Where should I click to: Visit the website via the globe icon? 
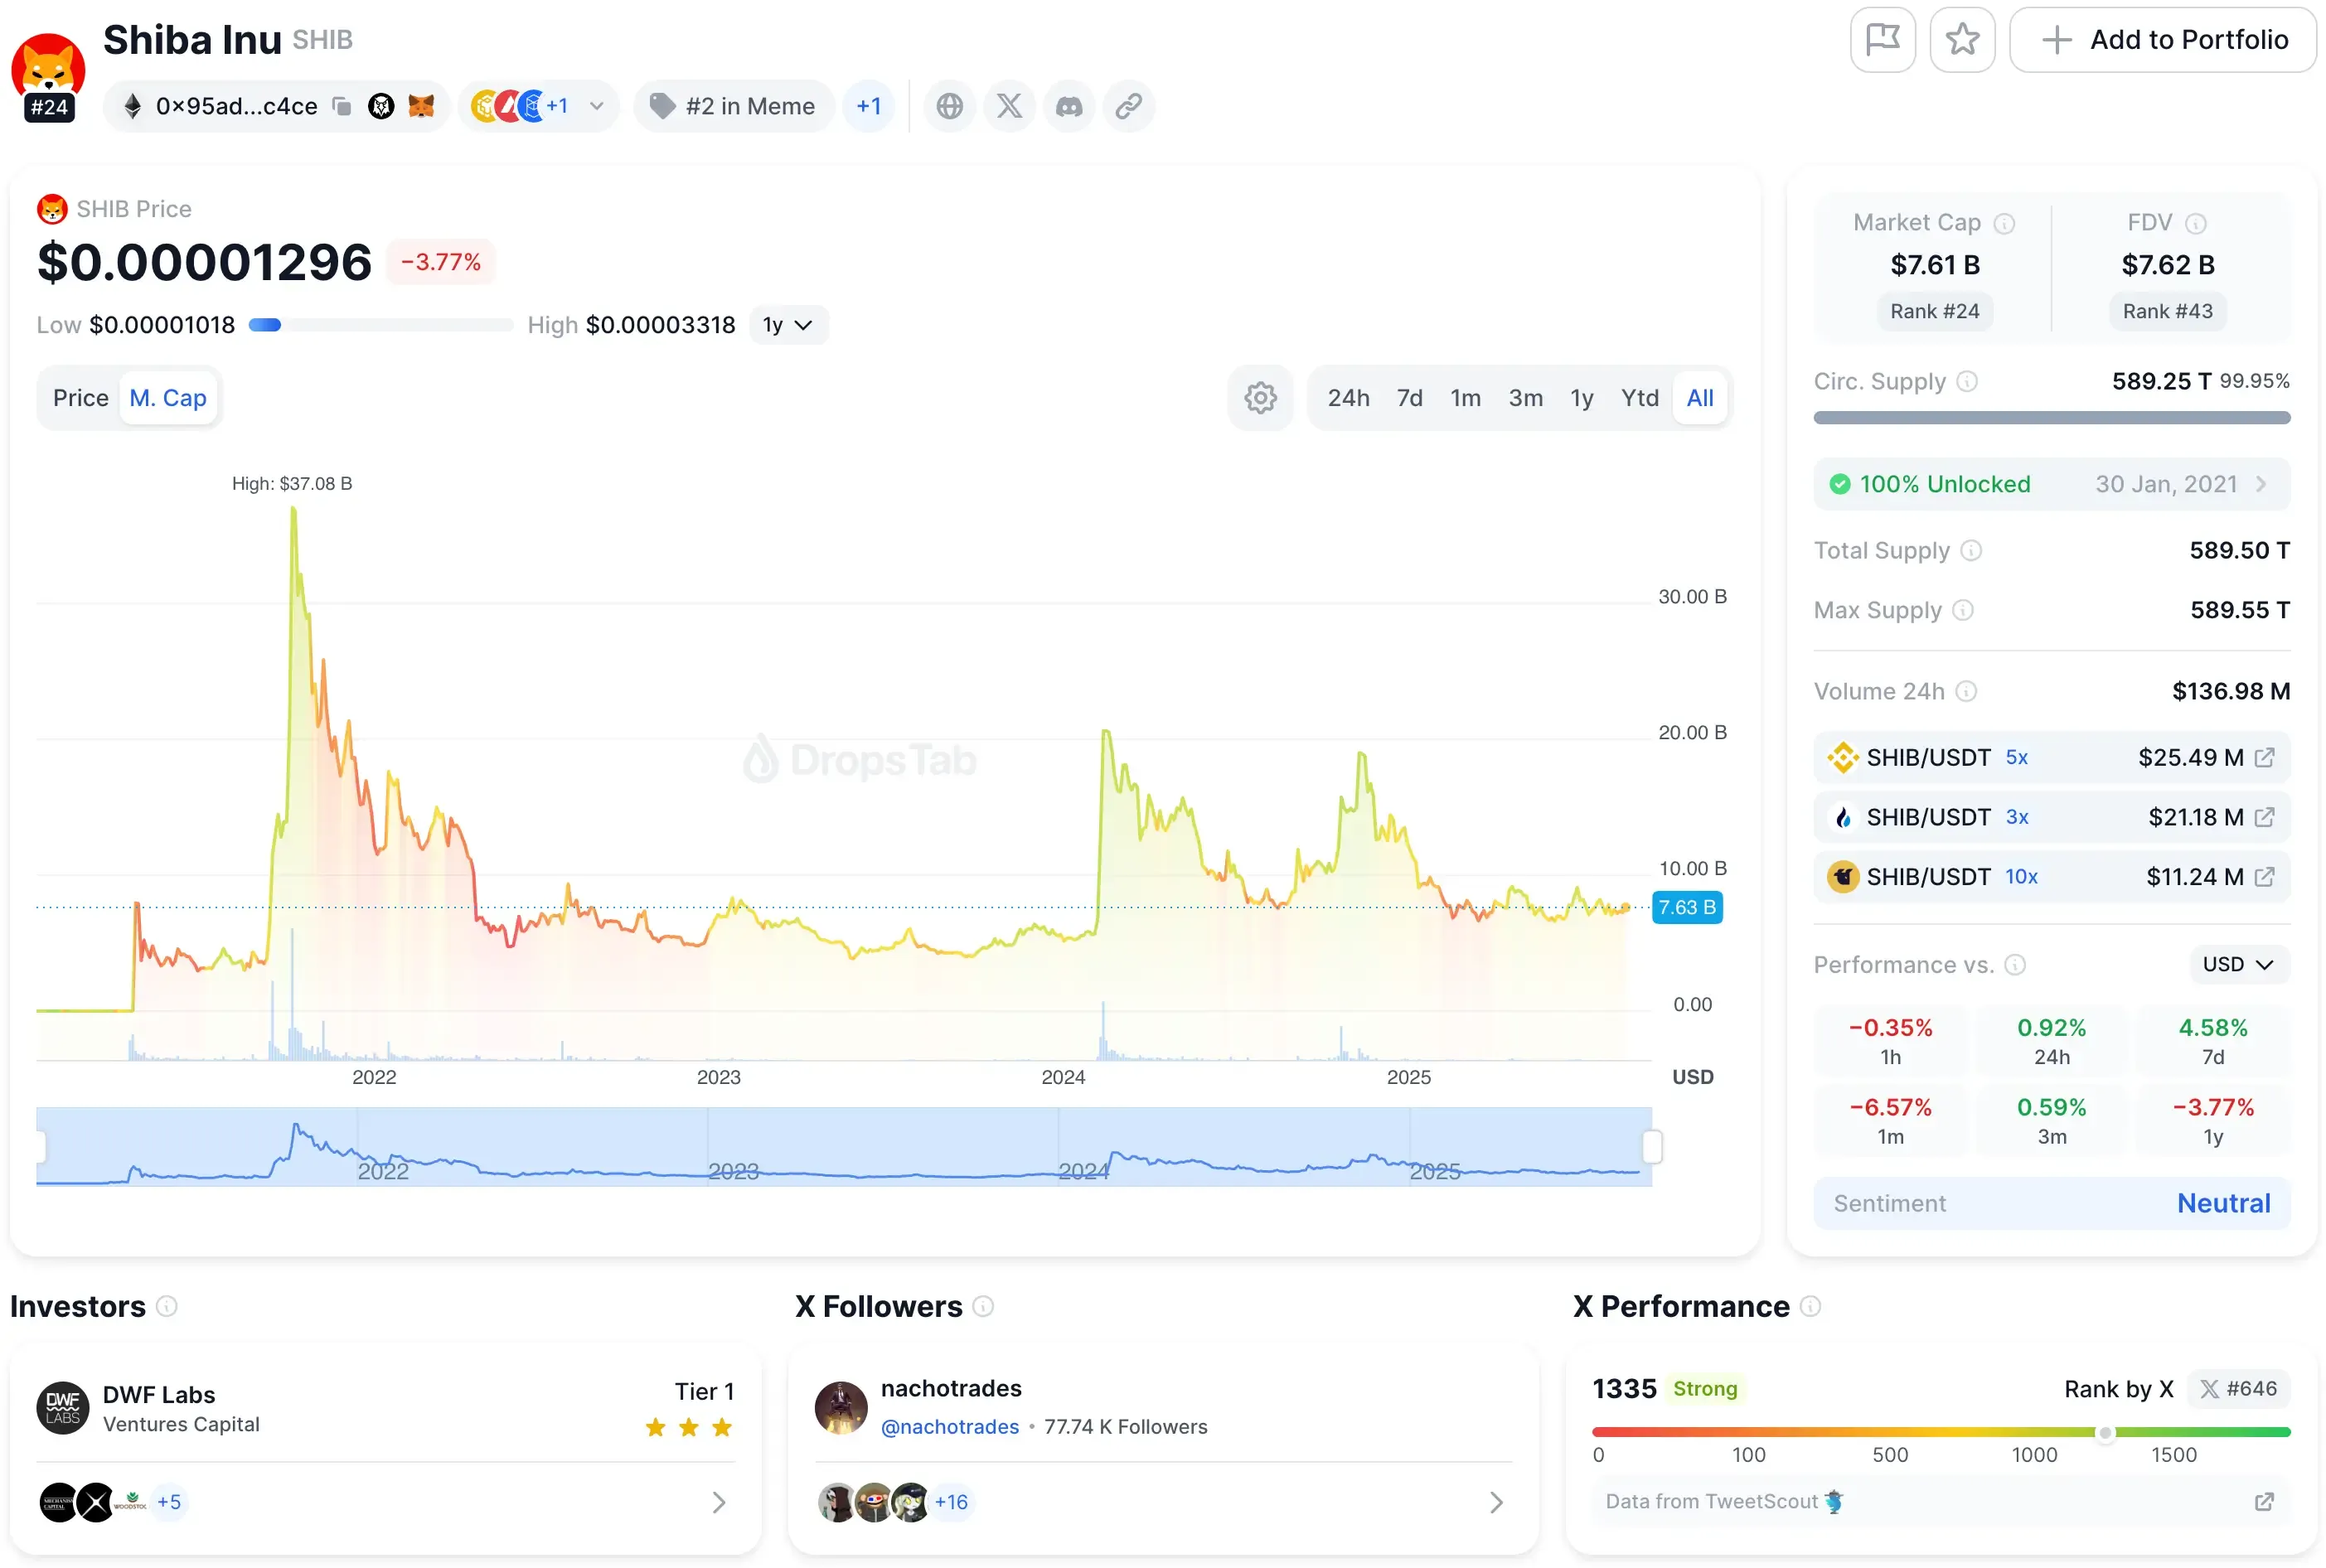tap(949, 106)
